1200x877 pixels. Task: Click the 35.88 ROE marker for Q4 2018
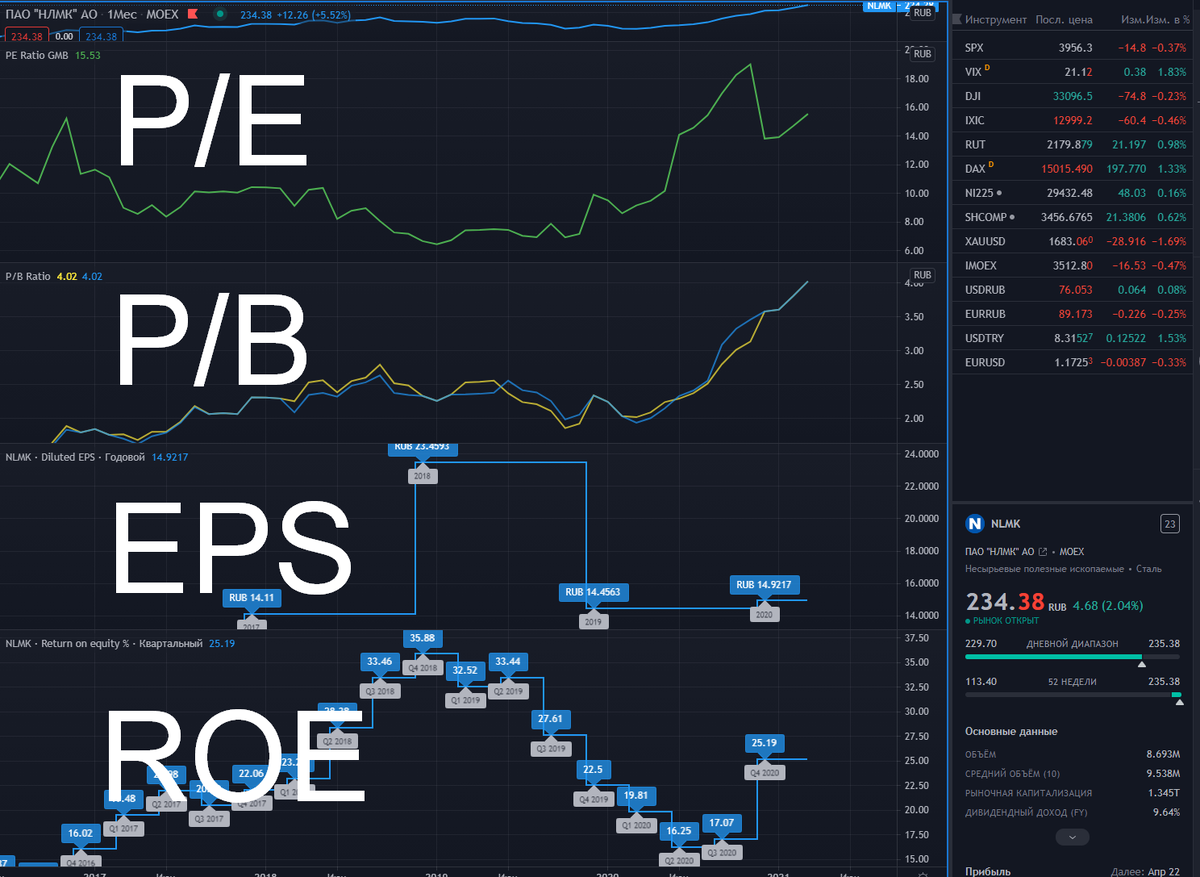(x=422, y=638)
